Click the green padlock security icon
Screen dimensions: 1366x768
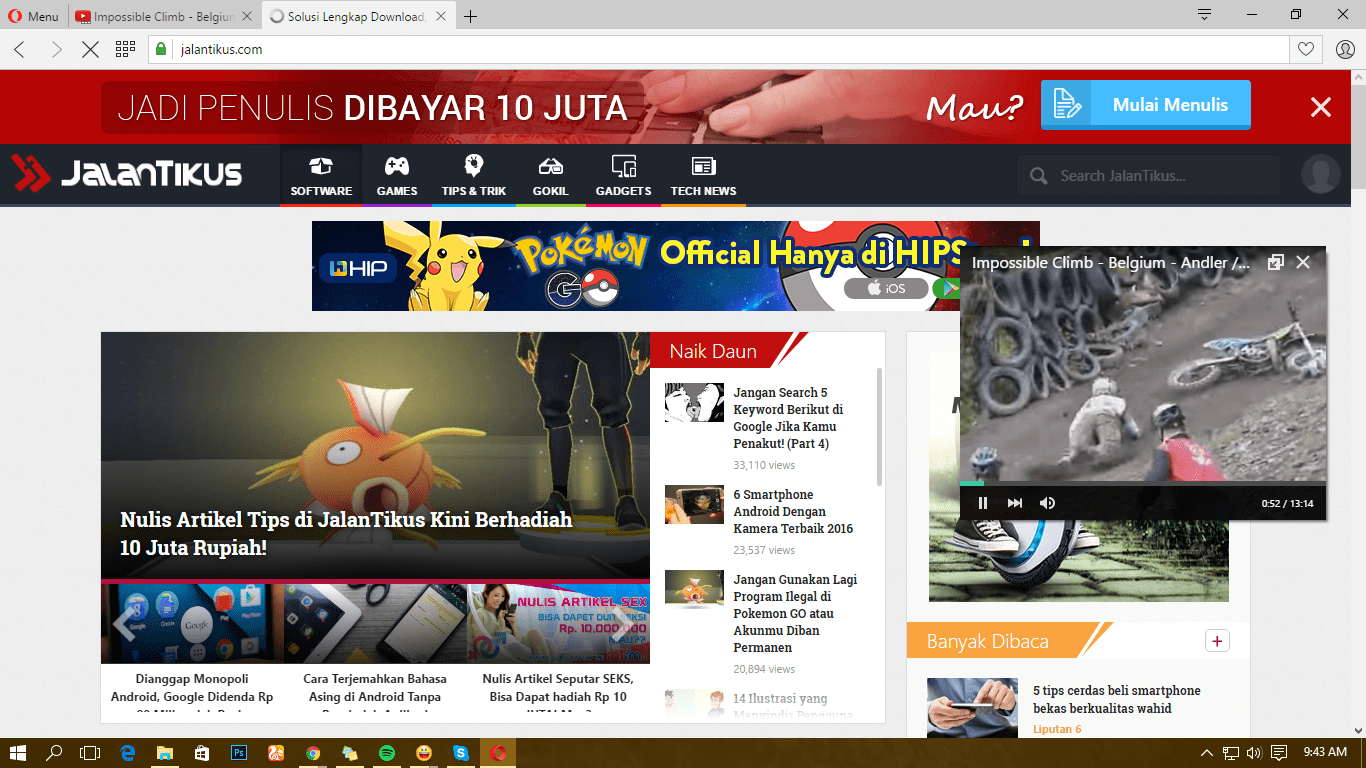[160, 49]
